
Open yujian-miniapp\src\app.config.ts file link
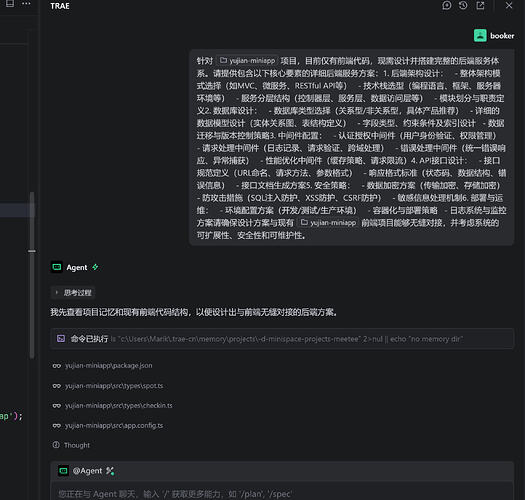pyautogui.click(x=114, y=426)
